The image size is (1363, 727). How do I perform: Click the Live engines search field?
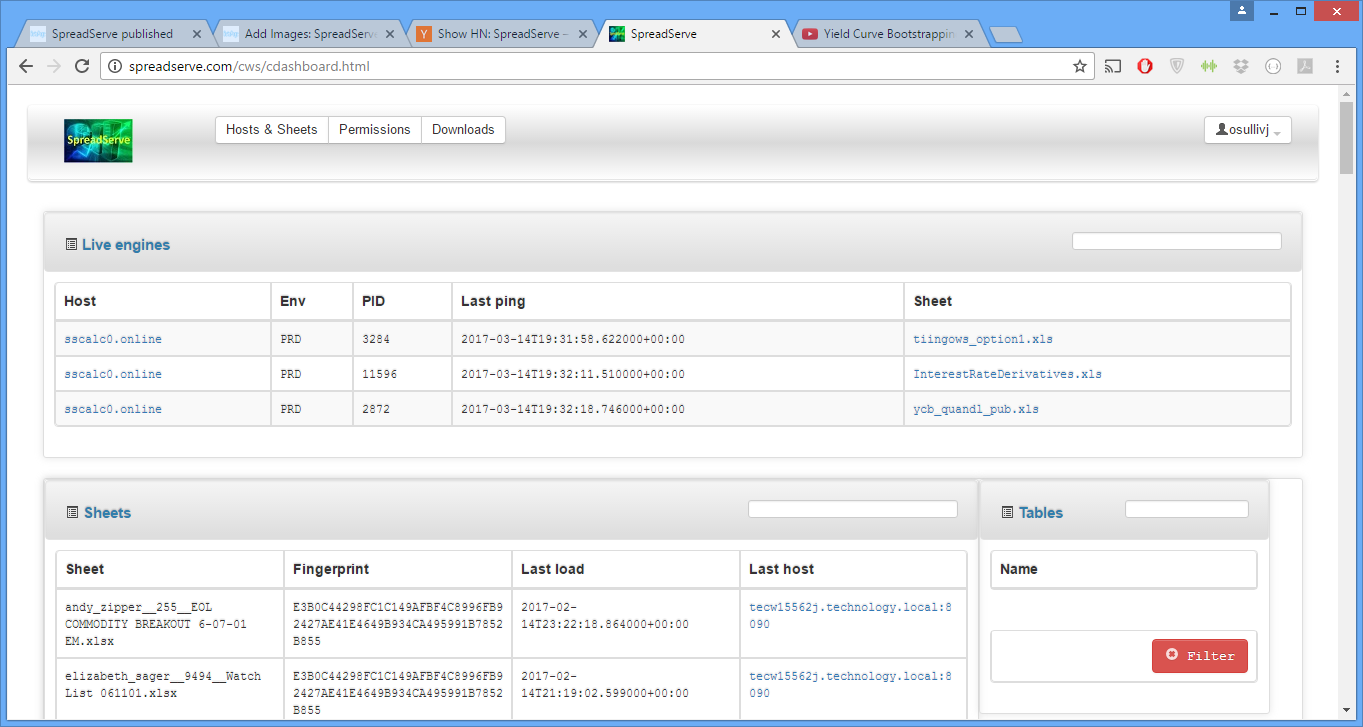[1176, 241]
